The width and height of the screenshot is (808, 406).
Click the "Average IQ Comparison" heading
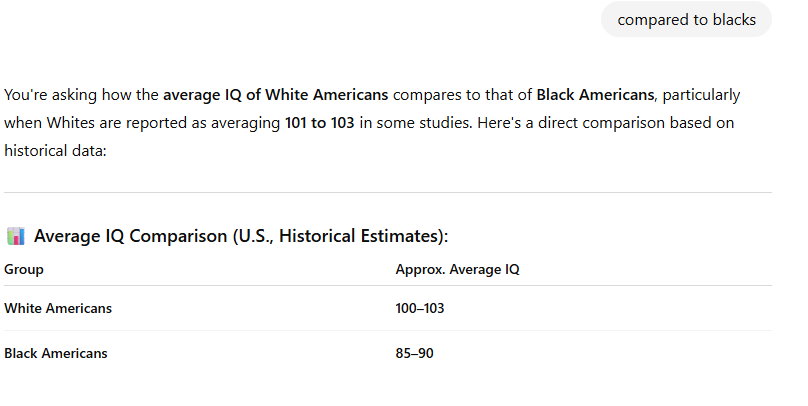tap(130, 236)
